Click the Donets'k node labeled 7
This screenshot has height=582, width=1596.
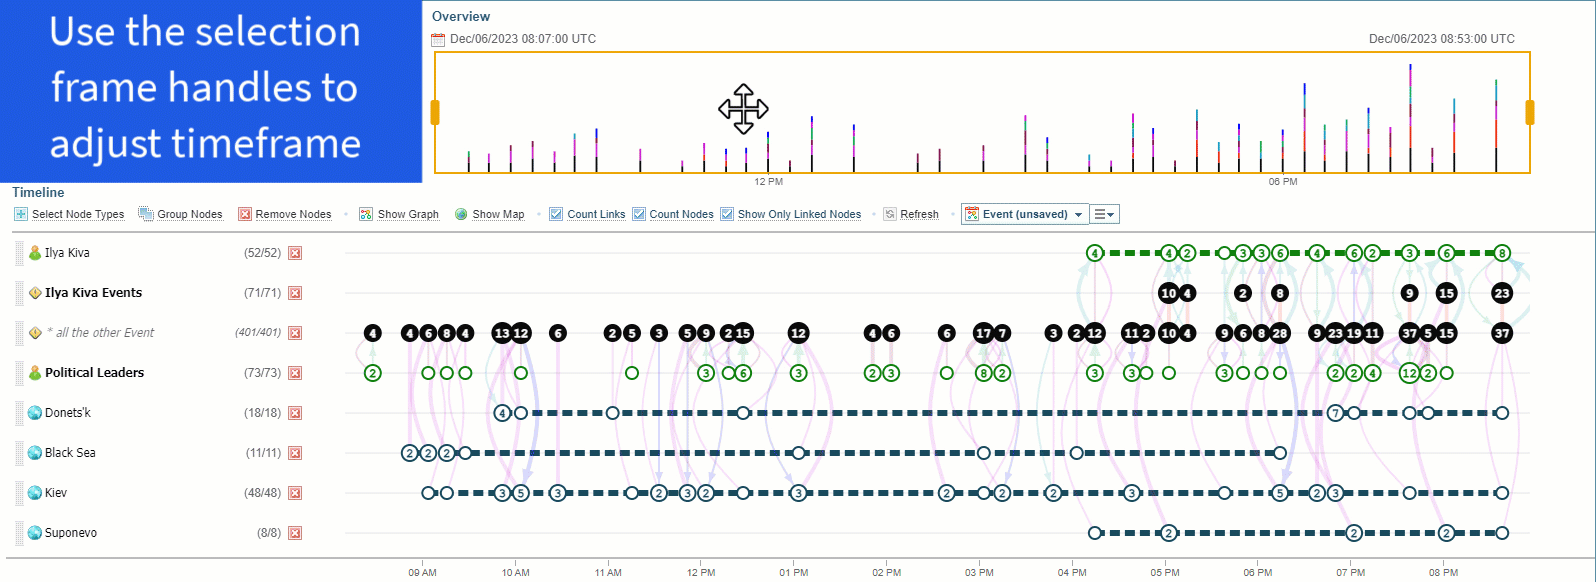coord(1335,413)
